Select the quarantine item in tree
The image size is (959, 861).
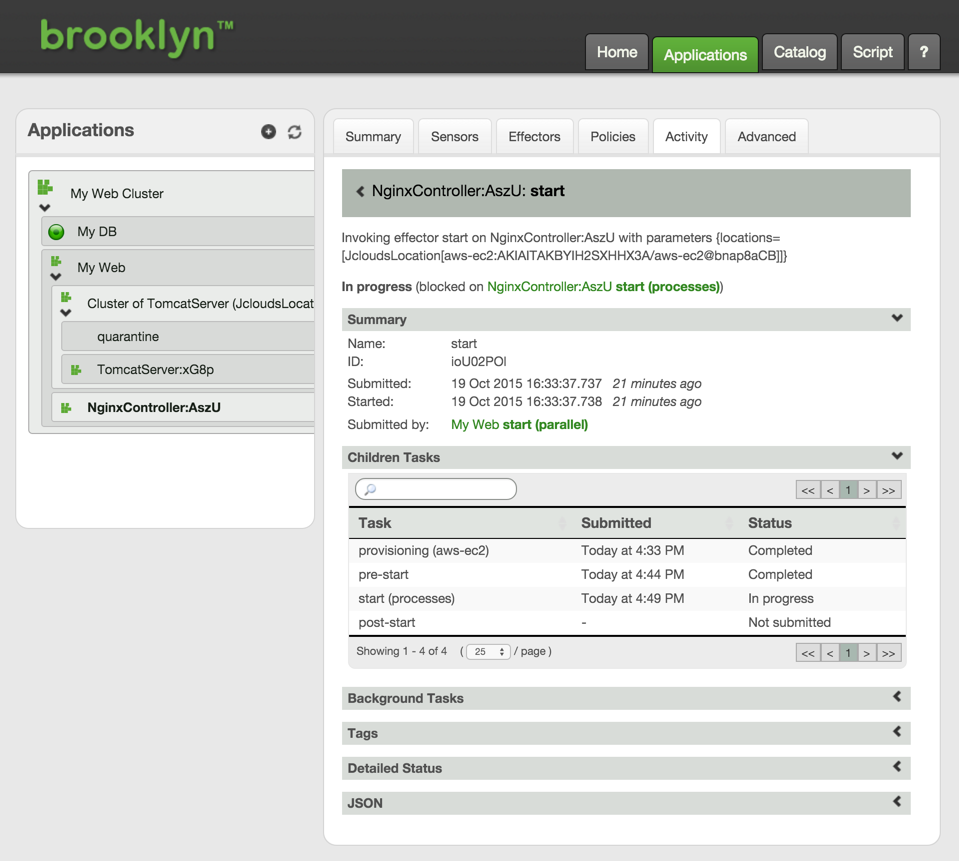coord(128,337)
